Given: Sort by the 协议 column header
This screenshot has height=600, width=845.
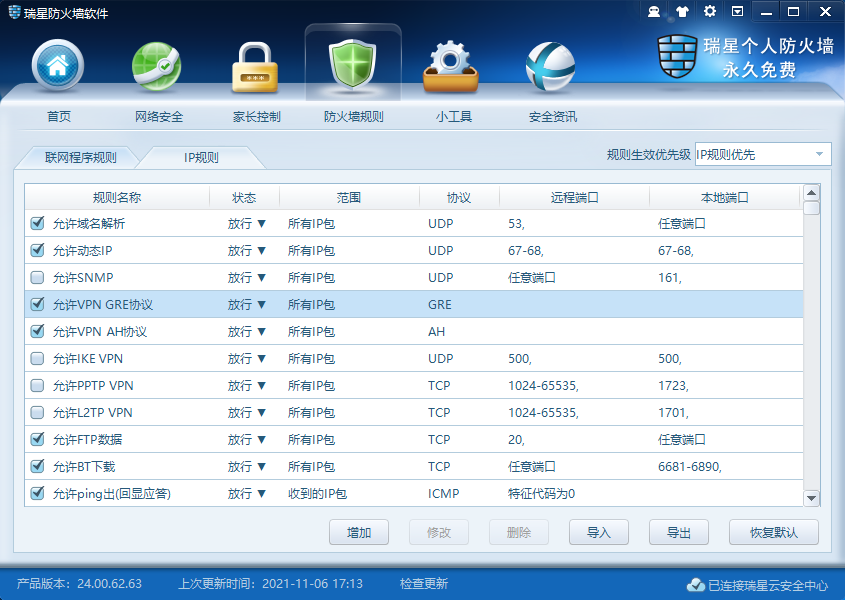Looking at the screenshot, I should click(459, 197).
